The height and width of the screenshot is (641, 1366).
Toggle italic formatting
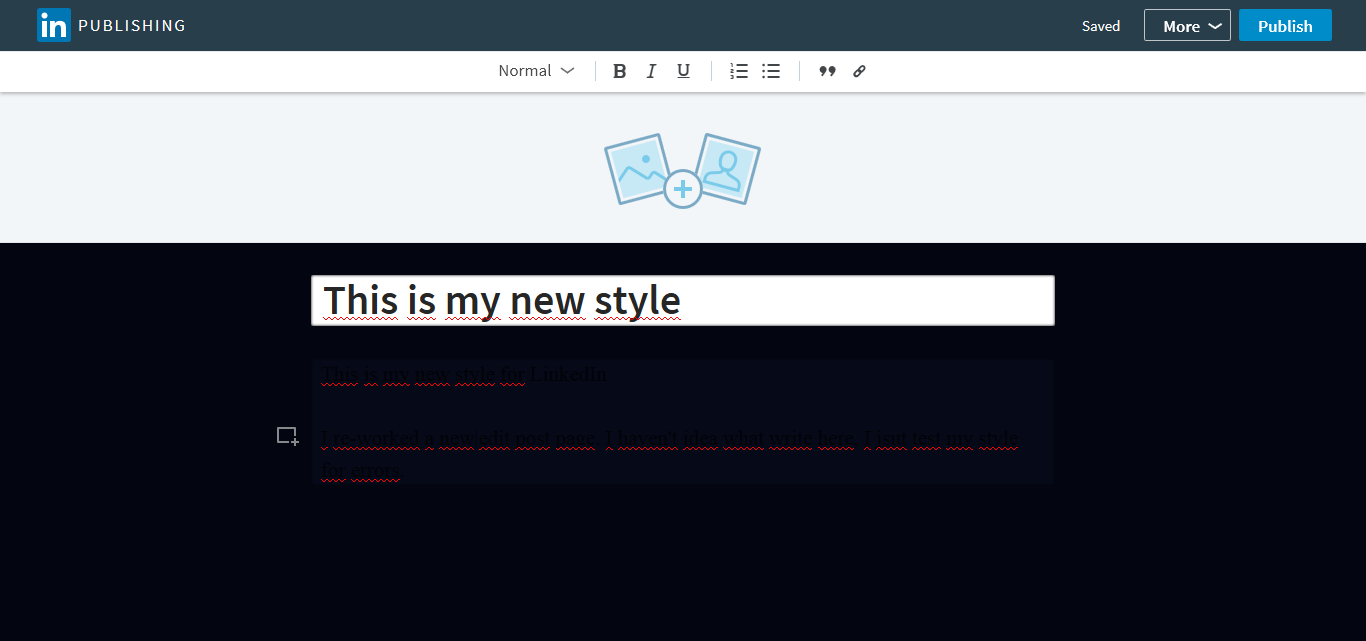[x=651, y=71]
